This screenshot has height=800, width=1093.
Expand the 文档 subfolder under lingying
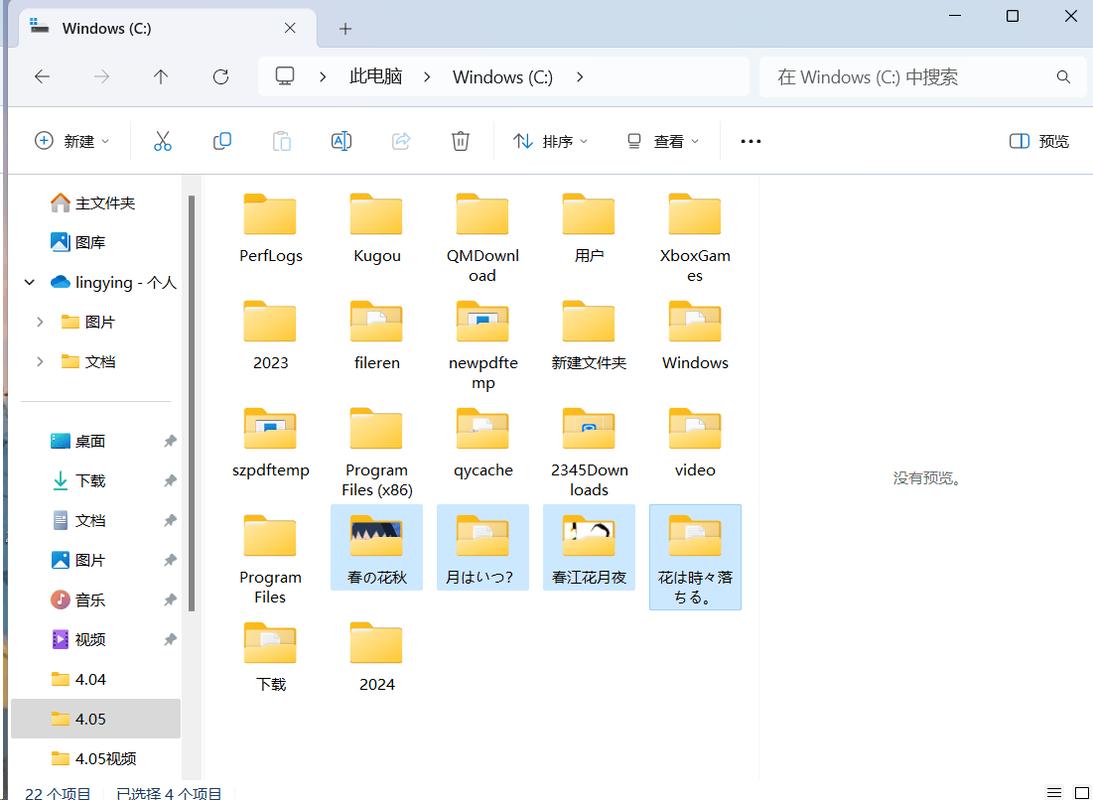(x=40, y=362)
